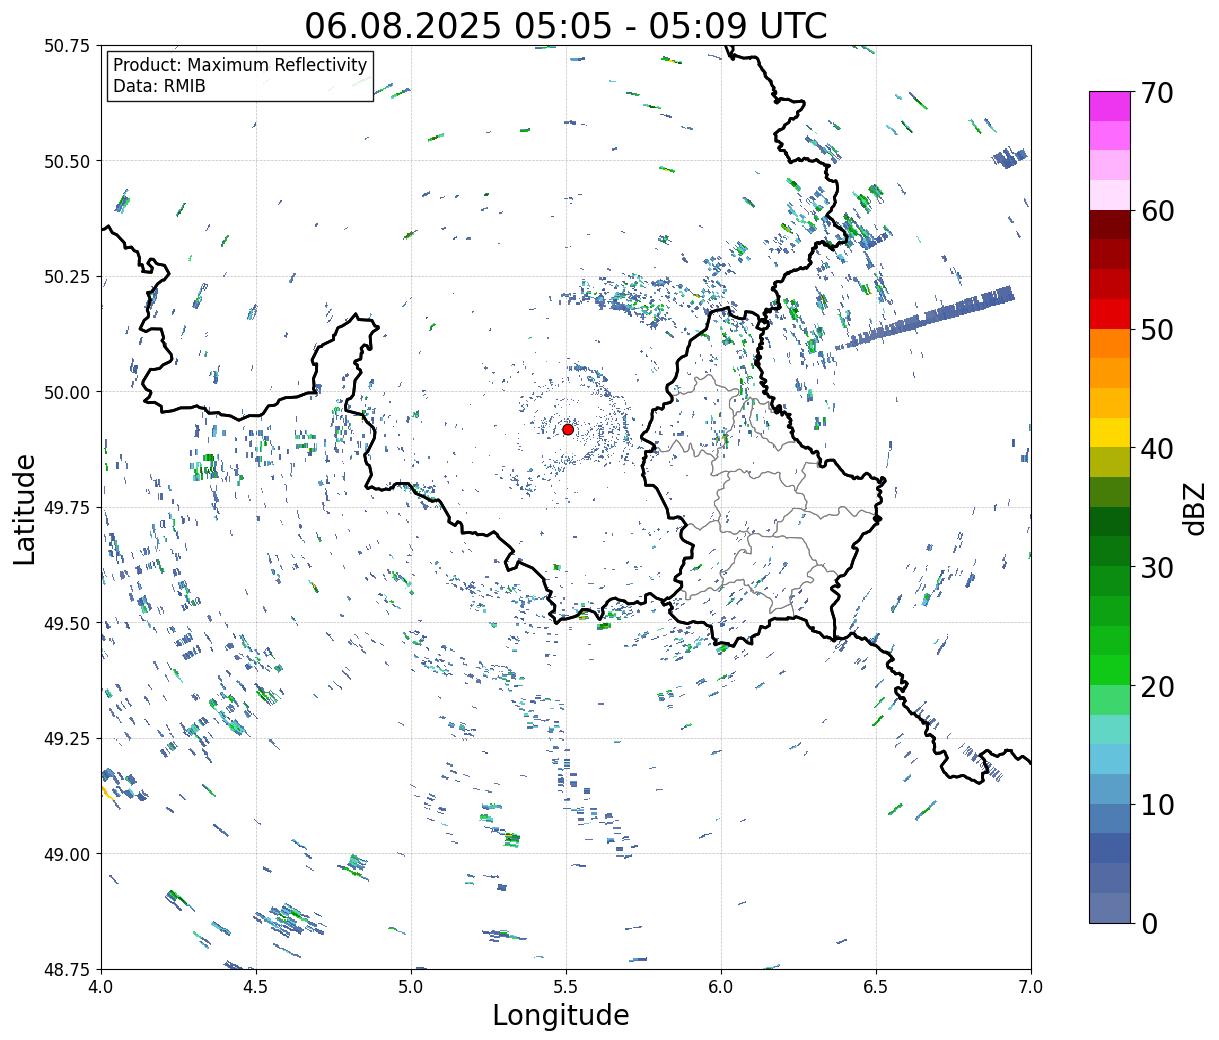The image size is (1219, 1040).
Task: Click the longitude tick label 7.0
Action: click(1031, 986)
